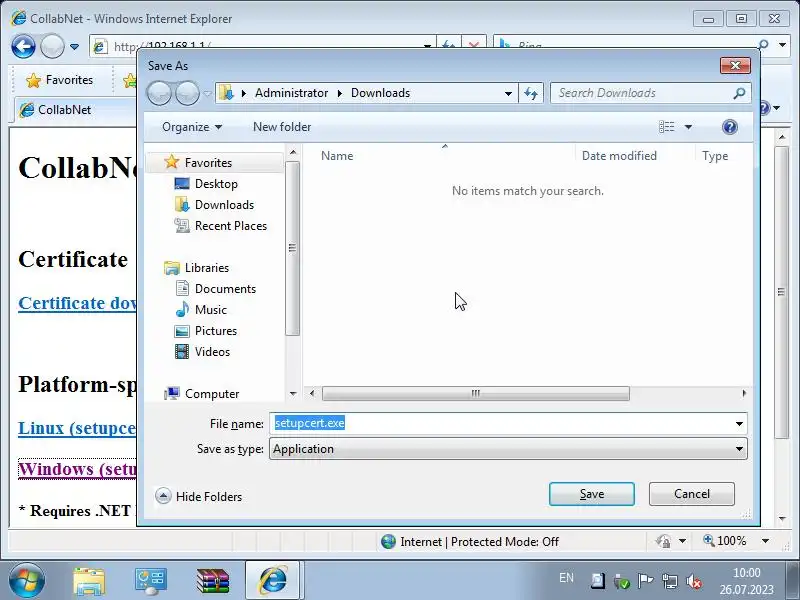Click the dialog back navigation button

point(160,93)
